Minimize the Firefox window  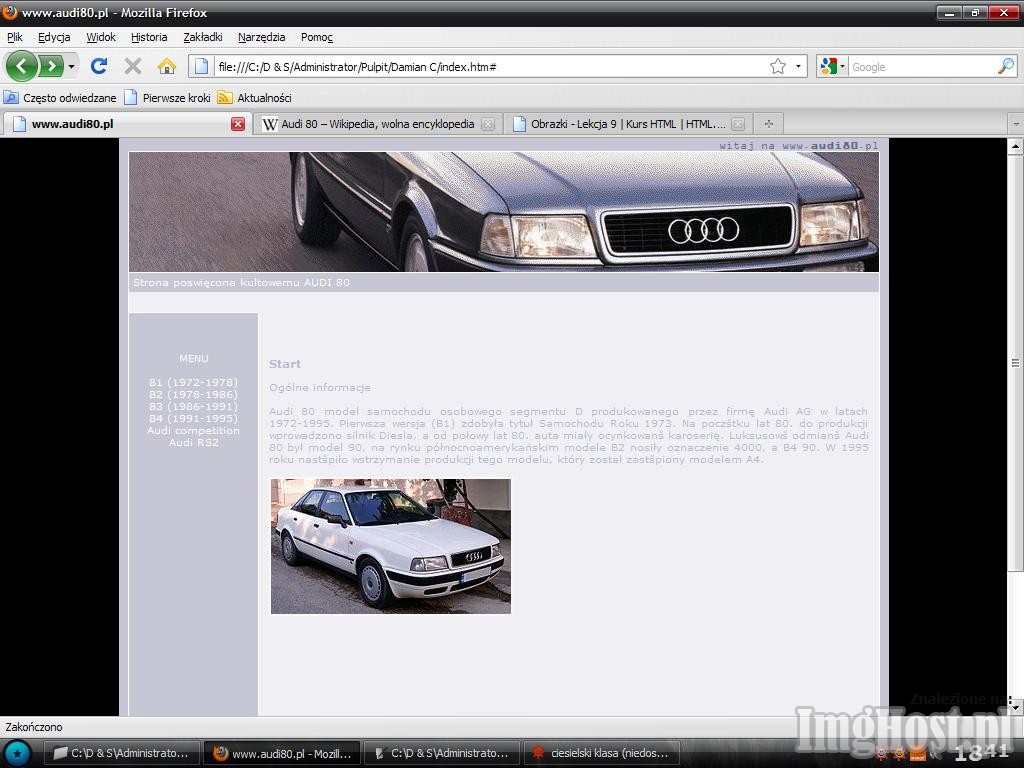pos(949,12)
